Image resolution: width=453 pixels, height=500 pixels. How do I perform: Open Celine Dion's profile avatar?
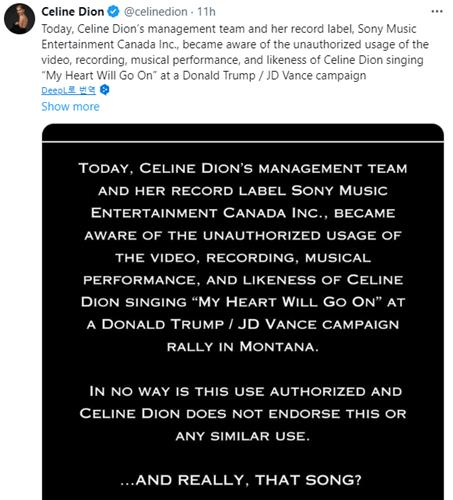19,19
